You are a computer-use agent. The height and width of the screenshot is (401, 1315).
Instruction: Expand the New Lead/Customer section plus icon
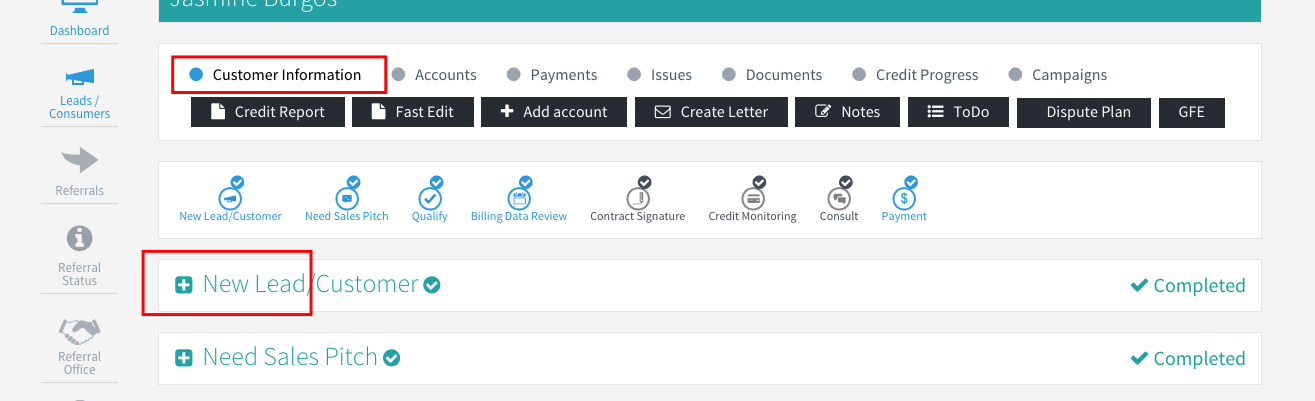tap(184, 285)
